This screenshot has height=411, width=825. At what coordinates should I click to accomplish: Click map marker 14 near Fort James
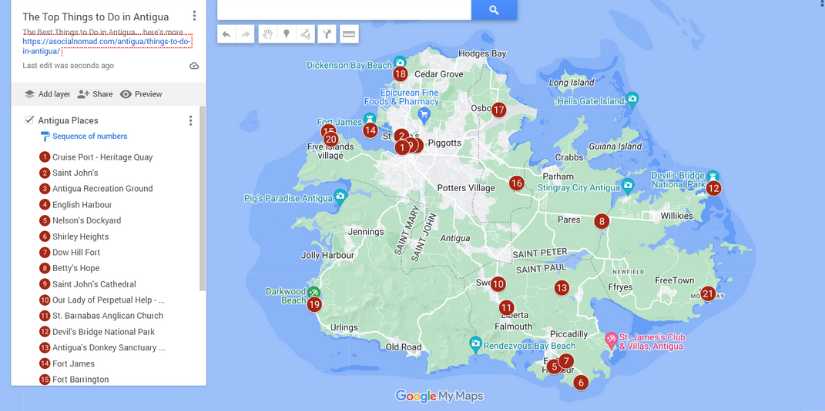click(370, 130)
